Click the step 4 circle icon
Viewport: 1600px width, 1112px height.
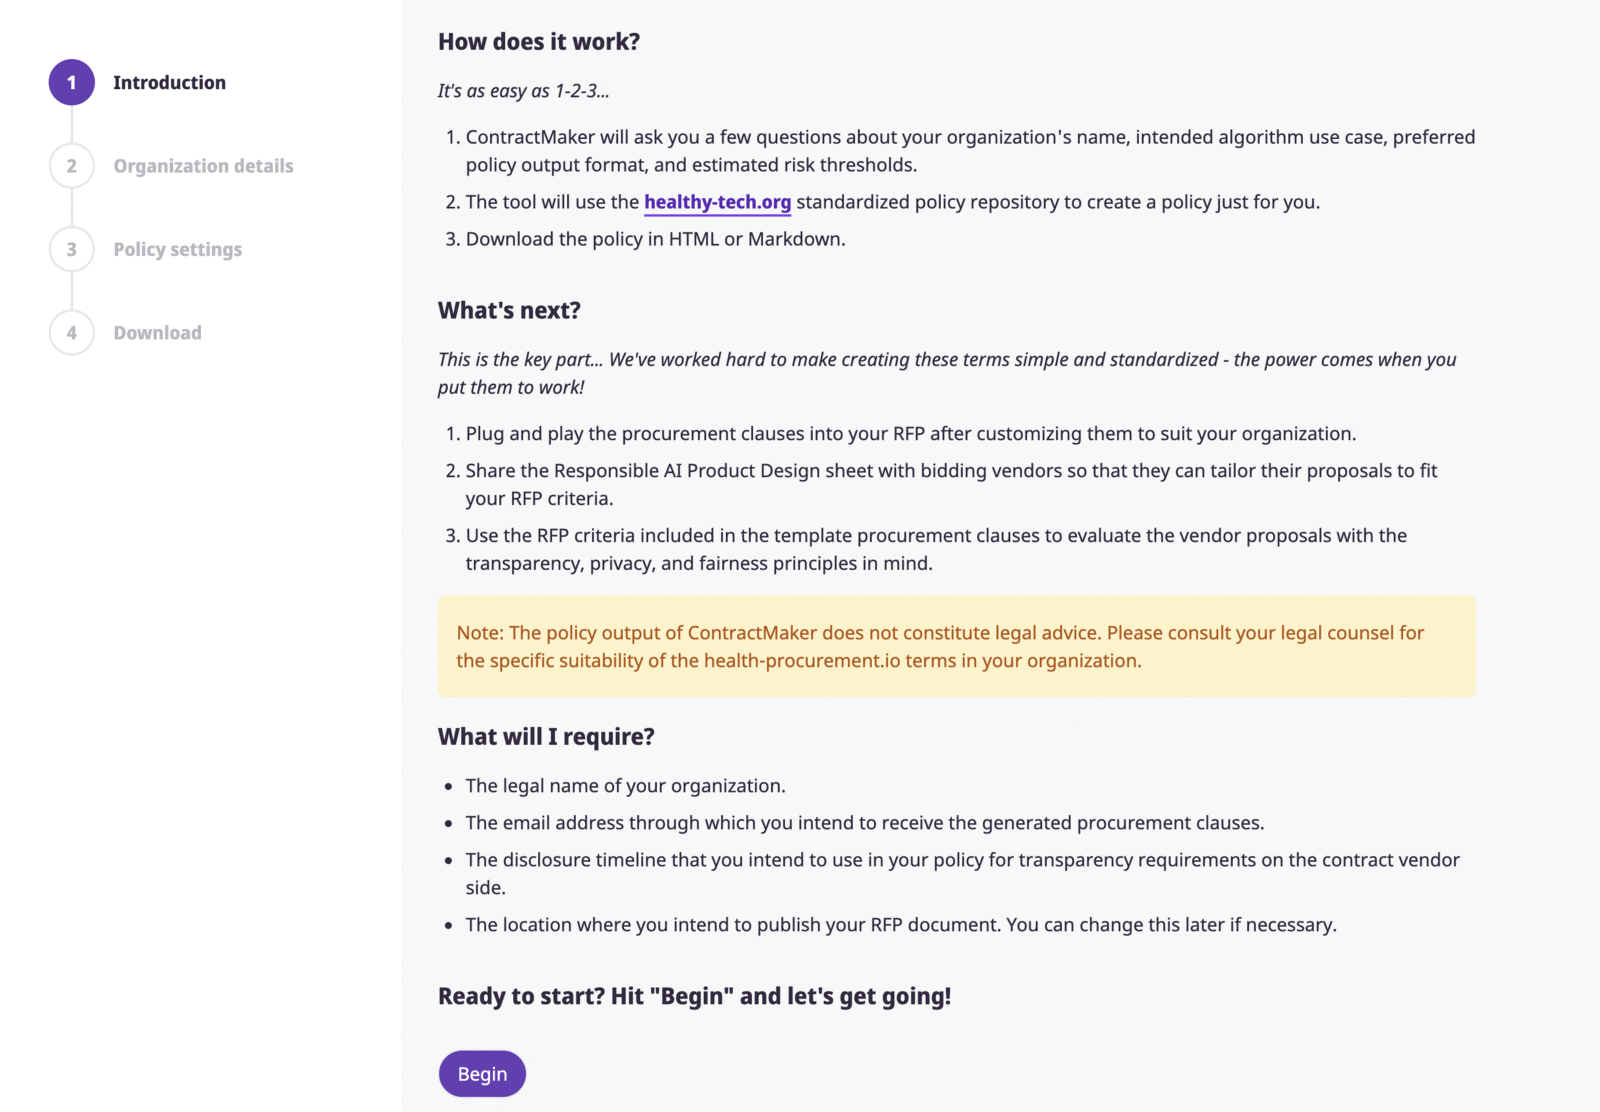coord(72,333)
